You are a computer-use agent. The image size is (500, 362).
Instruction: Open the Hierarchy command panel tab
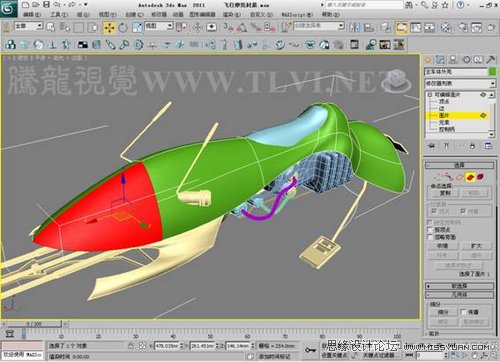453,60
